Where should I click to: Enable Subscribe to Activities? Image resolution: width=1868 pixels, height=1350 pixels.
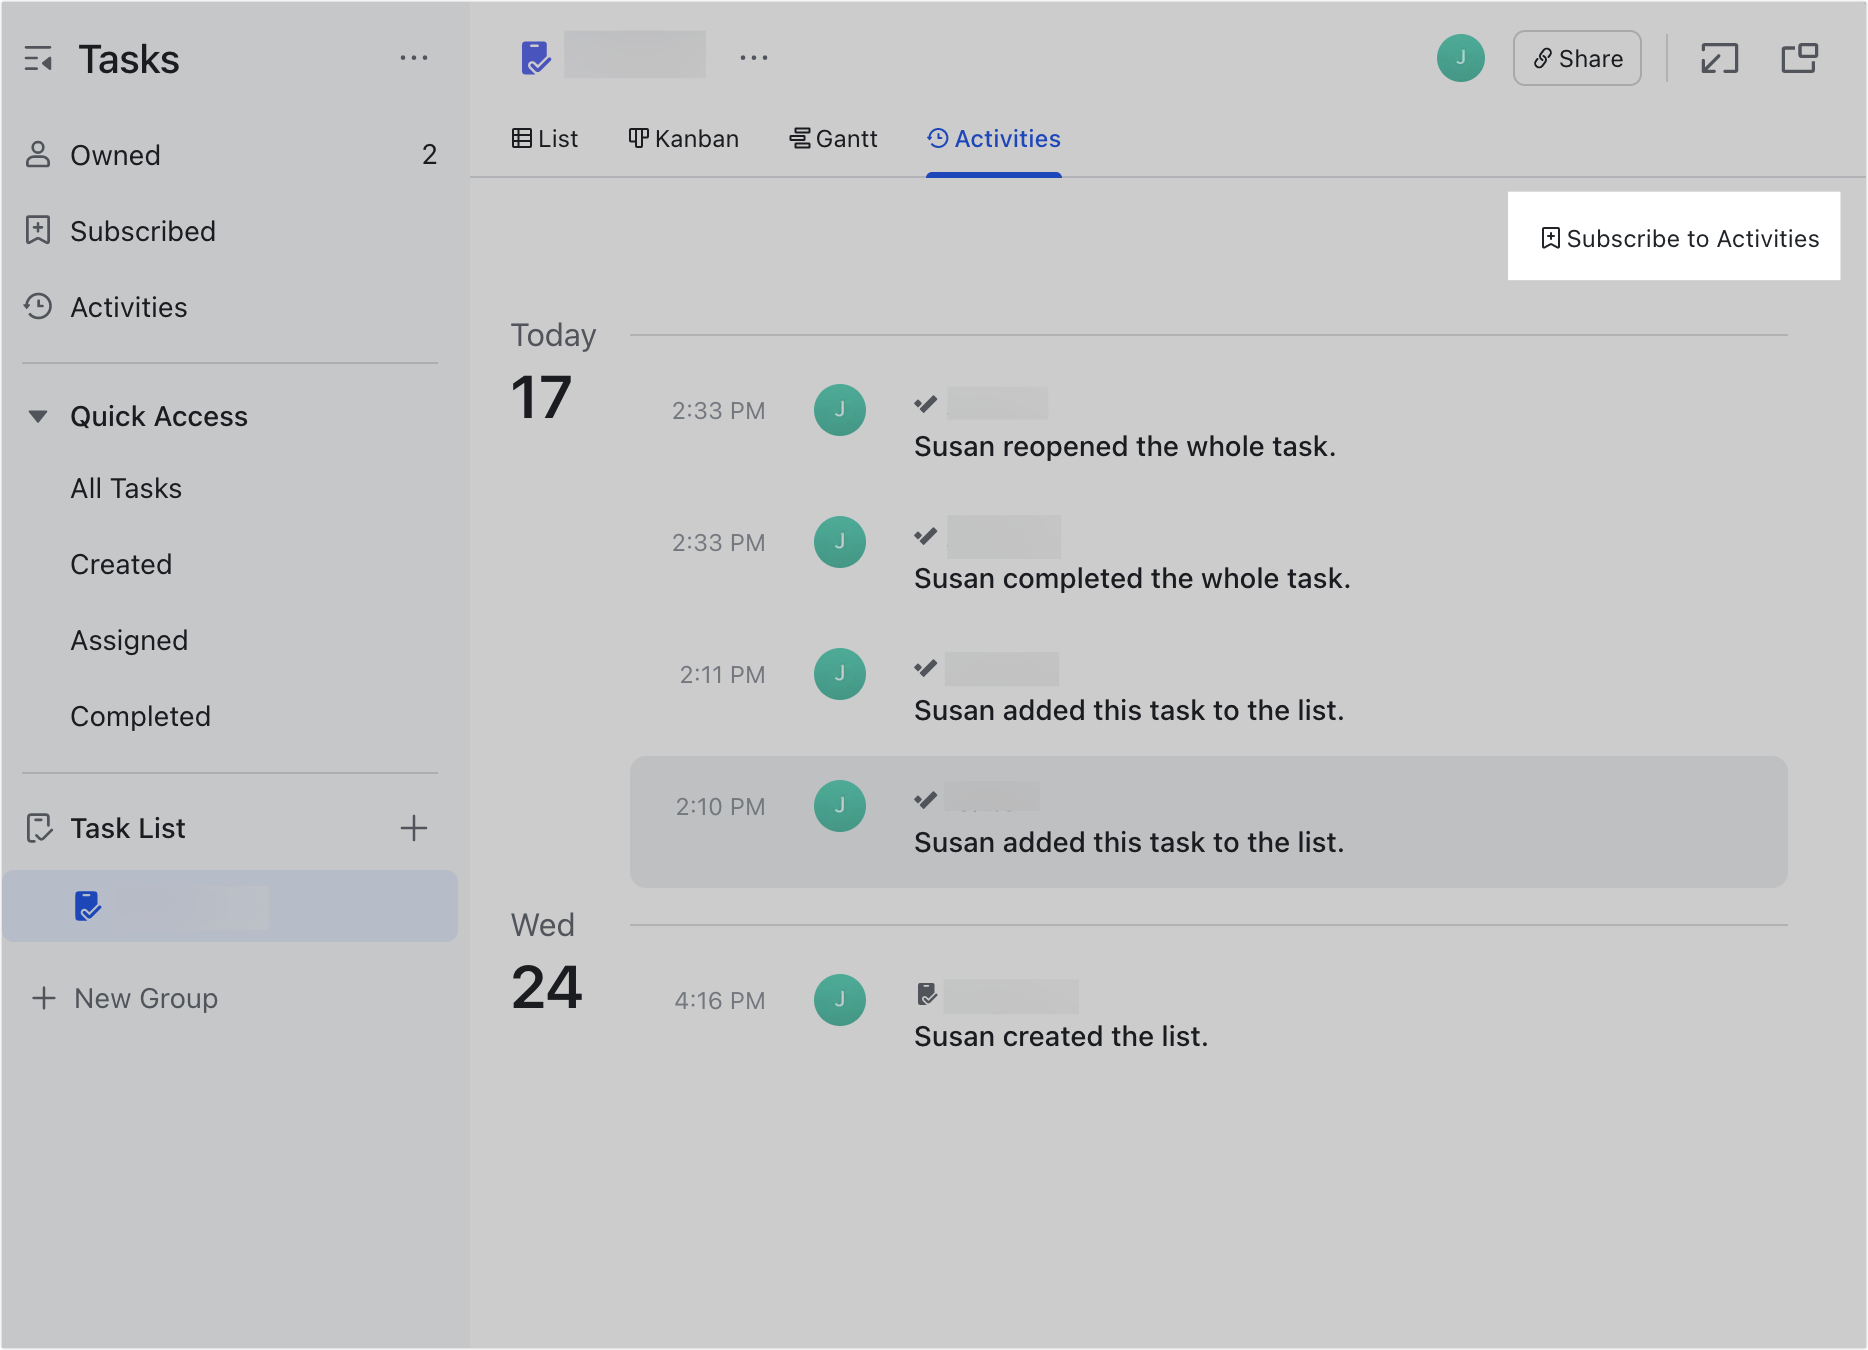1673,238
